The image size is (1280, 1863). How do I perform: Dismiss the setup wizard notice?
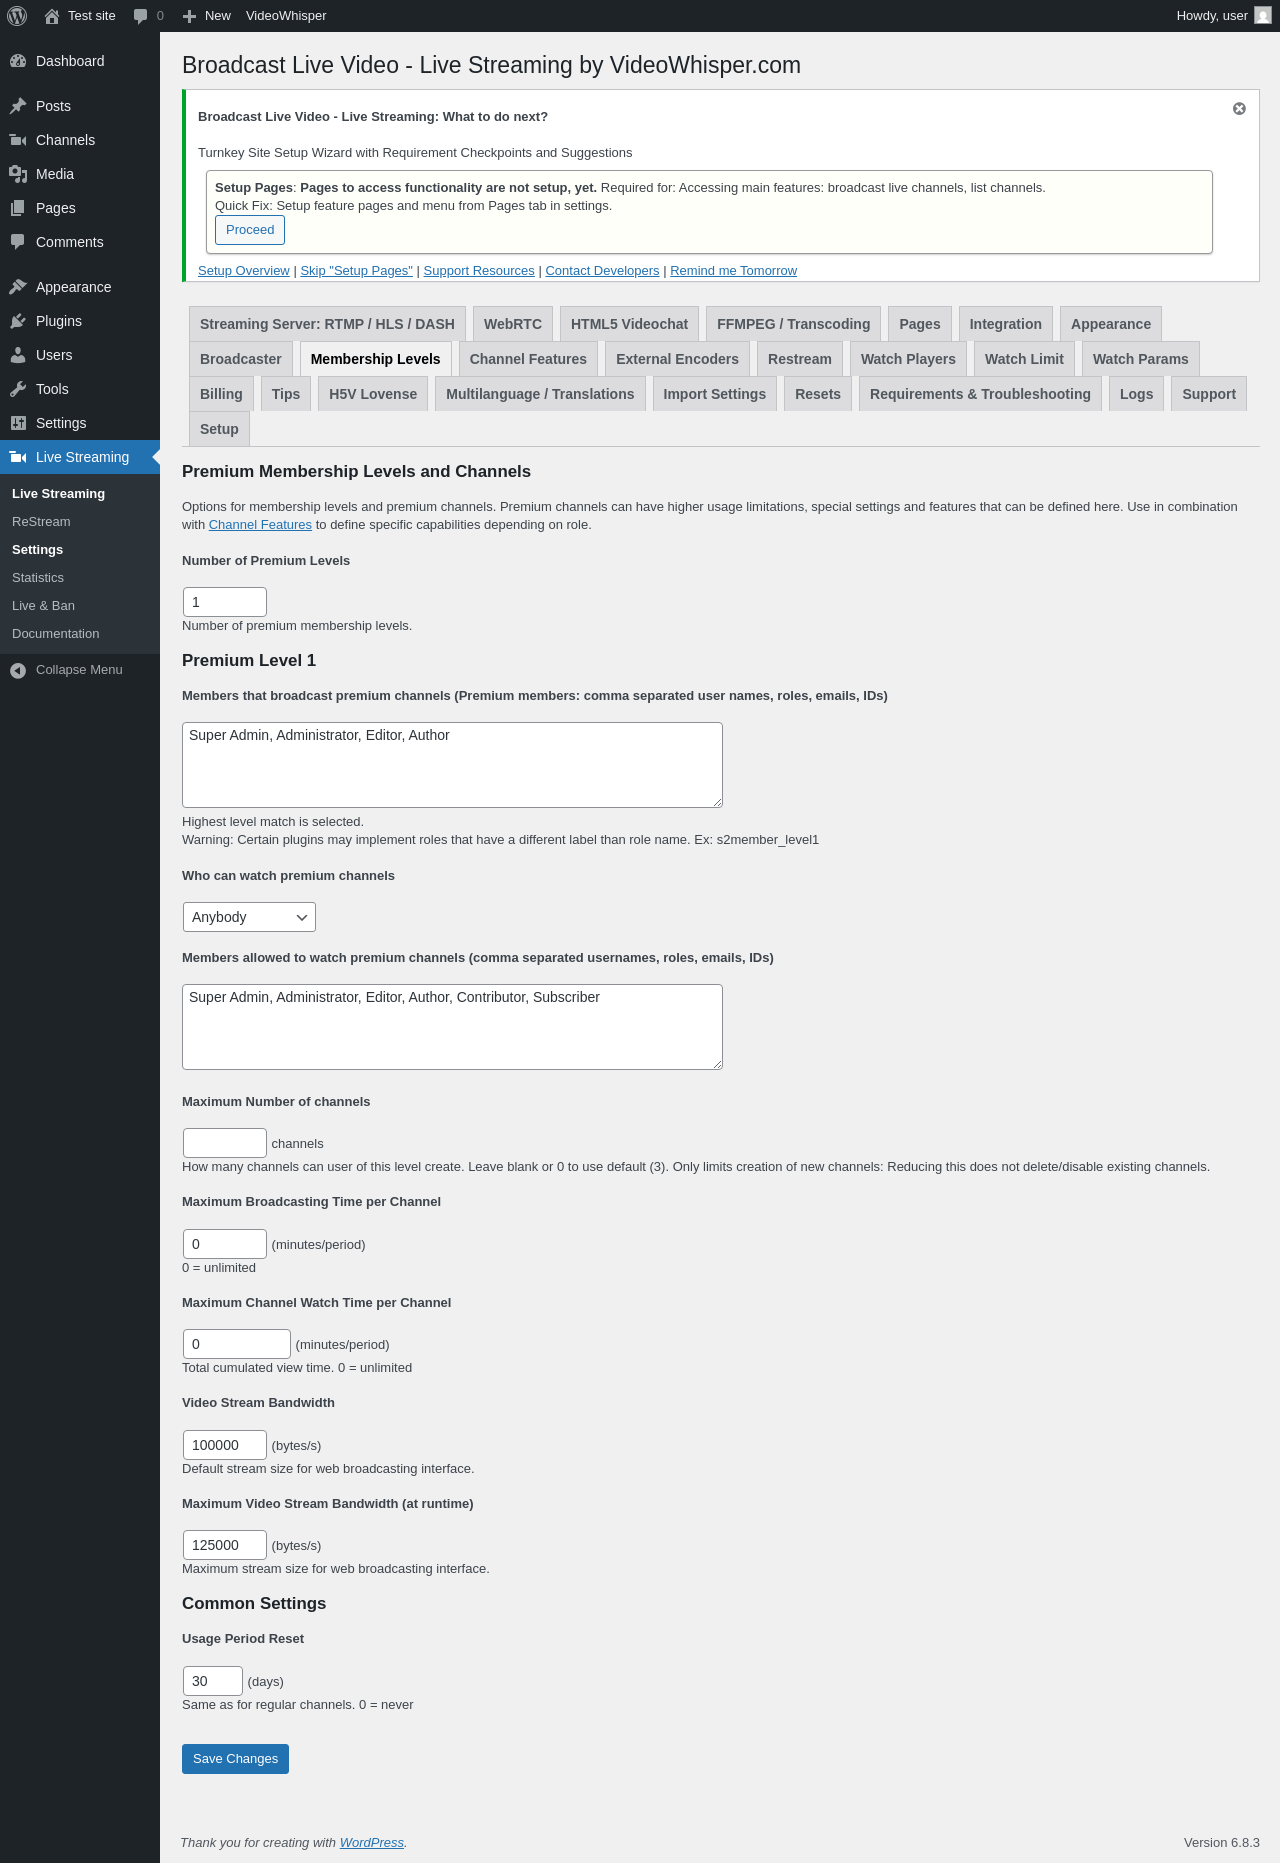1239,109
